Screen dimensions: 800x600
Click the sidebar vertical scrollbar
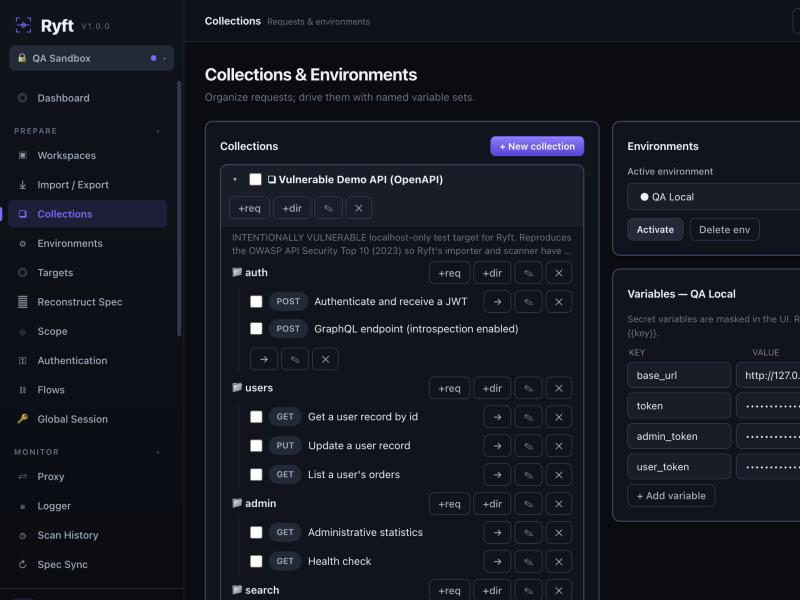(x=179, y=208)
